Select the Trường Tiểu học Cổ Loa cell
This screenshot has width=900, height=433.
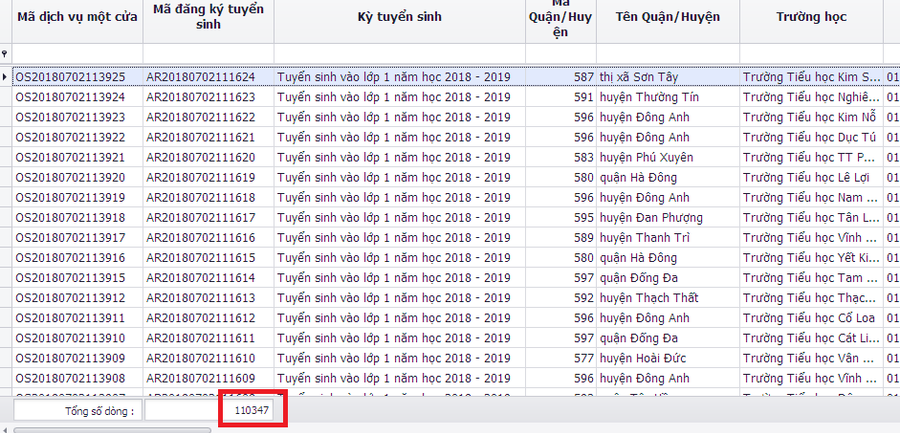(x=810, y=318)
